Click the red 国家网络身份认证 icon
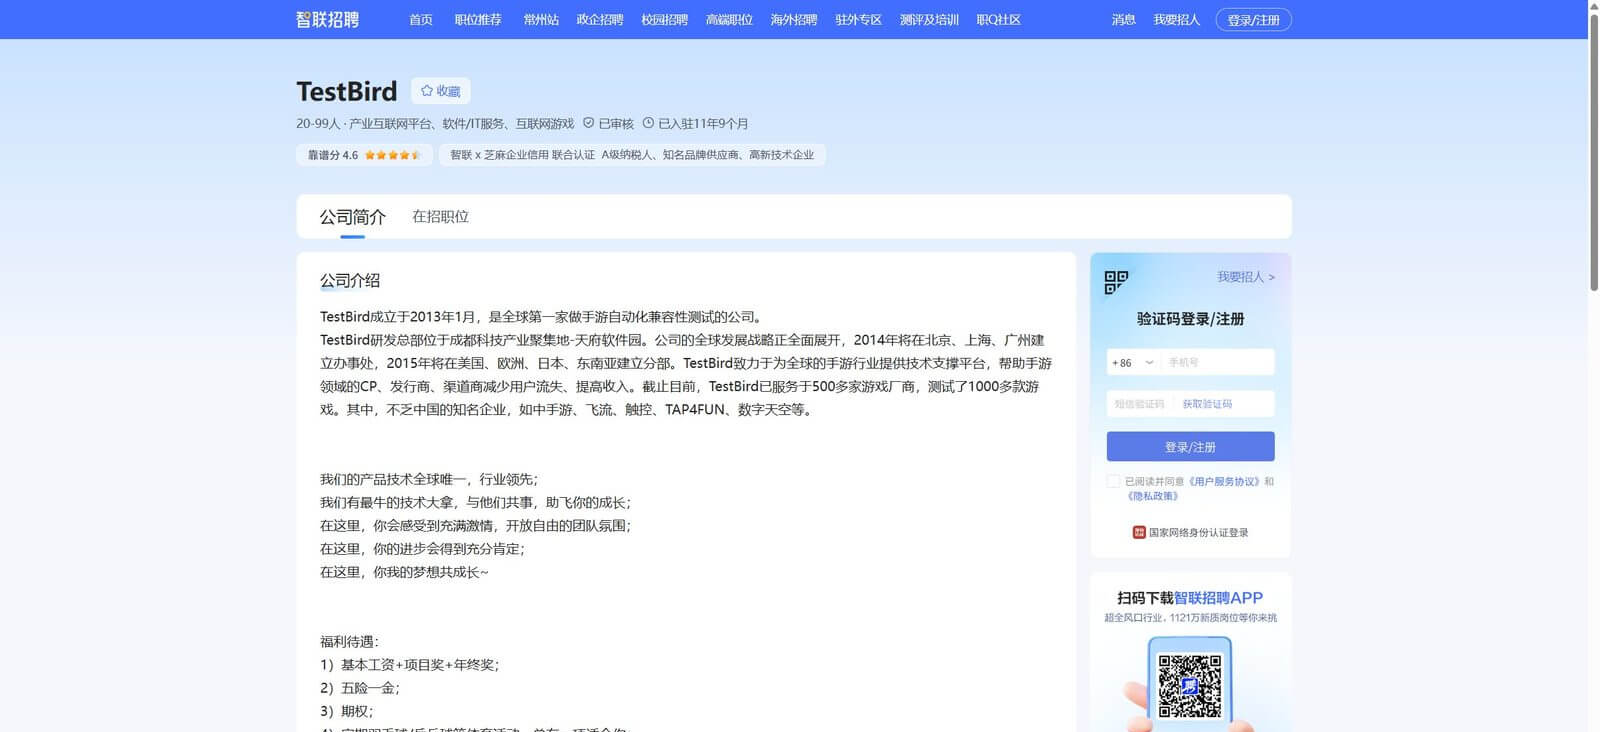The image size is (1600, 732). coord(1139,533)
